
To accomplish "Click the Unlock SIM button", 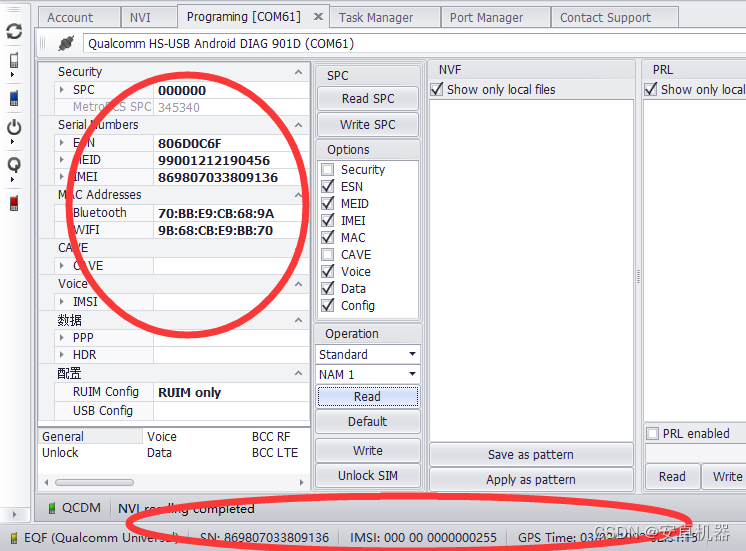I will point(368,475).
